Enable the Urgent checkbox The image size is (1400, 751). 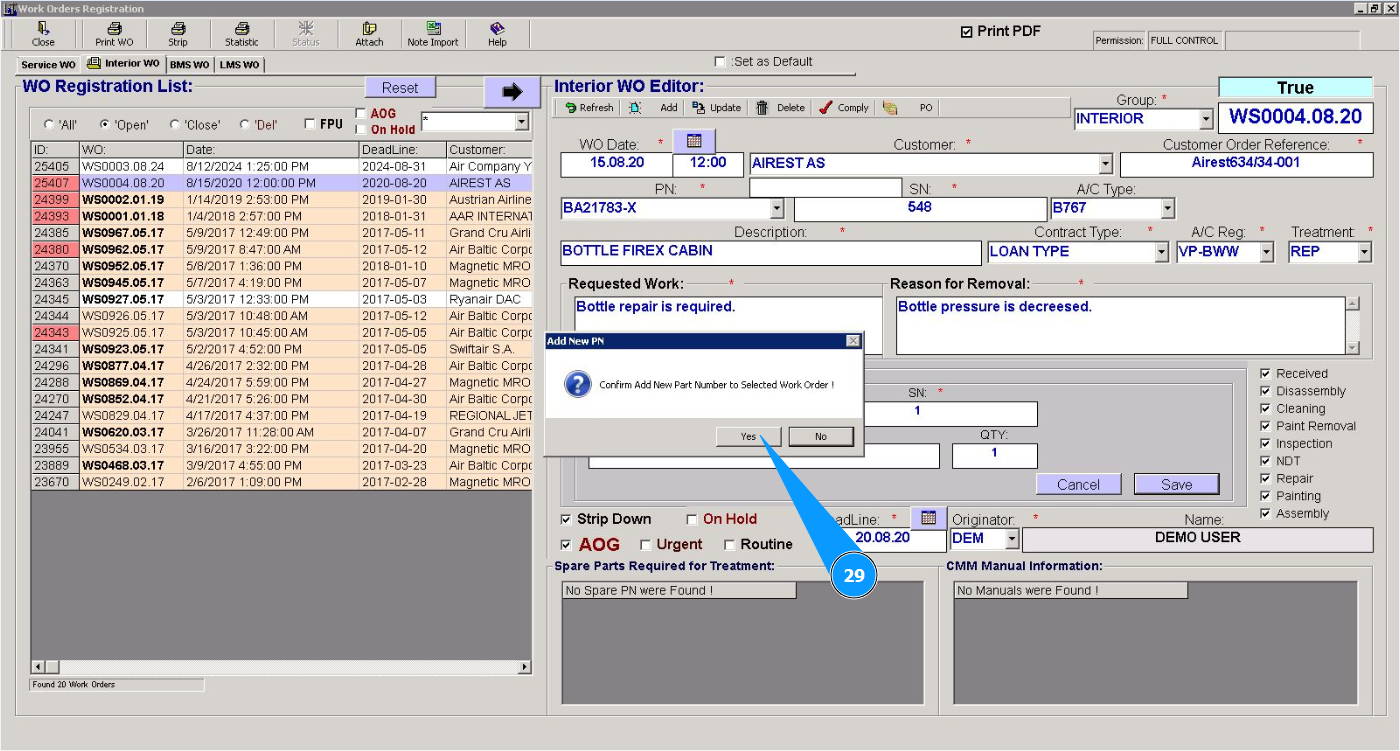point(646,545)
